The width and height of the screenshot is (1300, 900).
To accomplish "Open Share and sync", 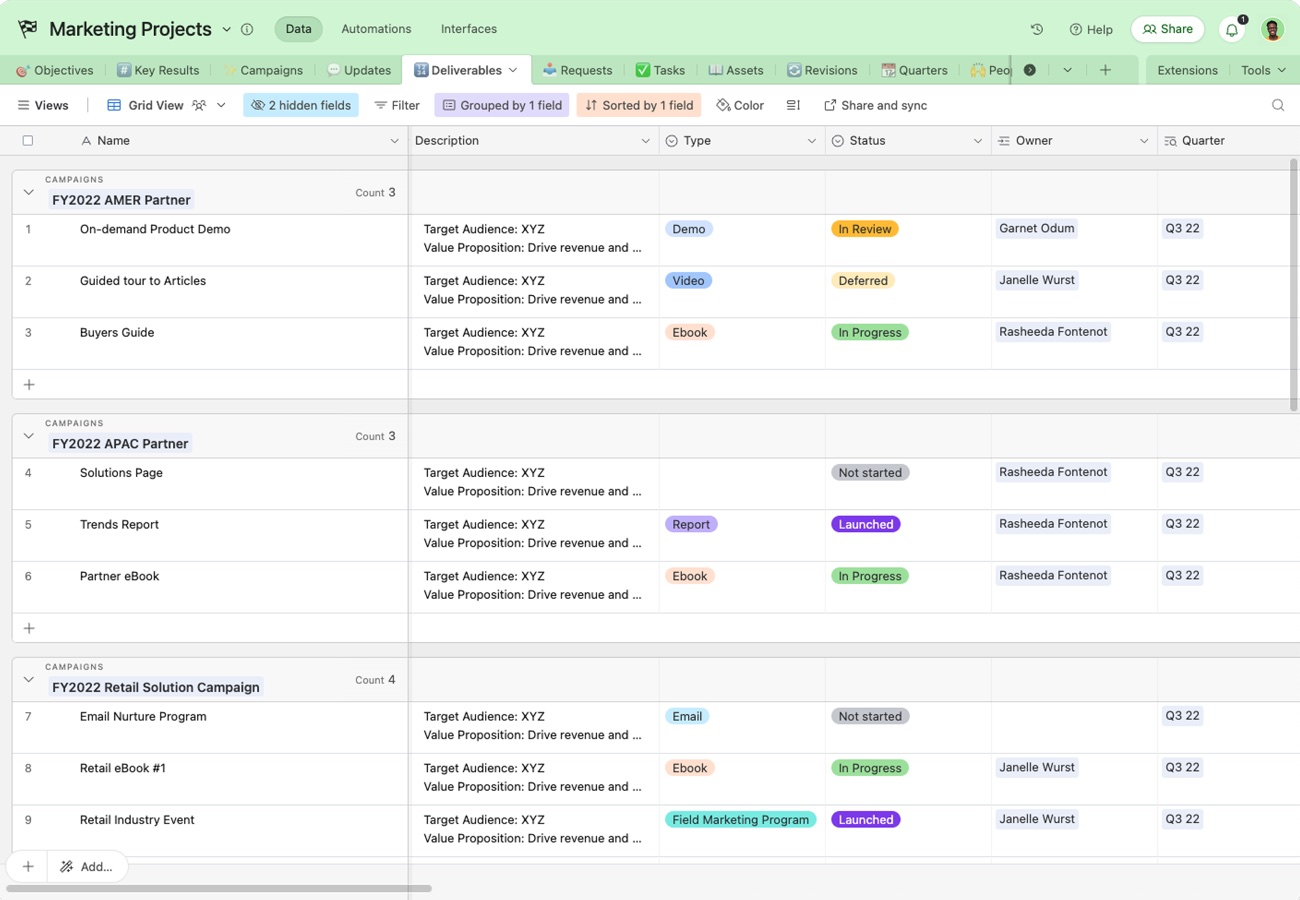I will click(x=875, y=105).
